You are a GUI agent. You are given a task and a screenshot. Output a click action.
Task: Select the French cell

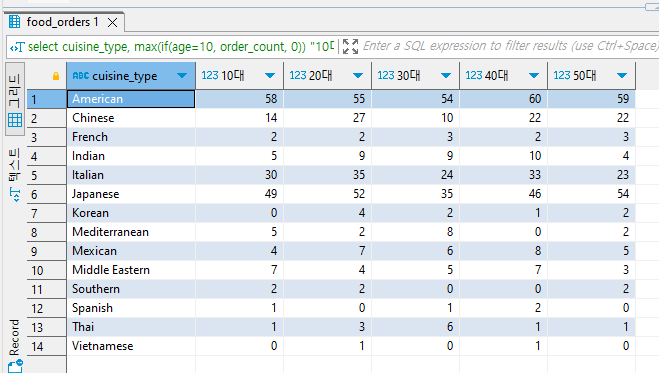click(x=131, y=137)
